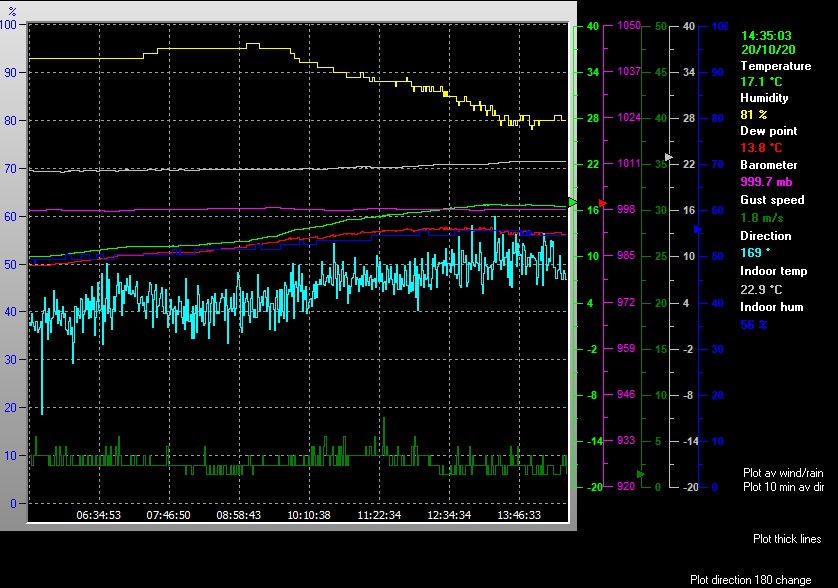
Task: Select the Temperature label in legend
Action: click(x=775, y=66)
